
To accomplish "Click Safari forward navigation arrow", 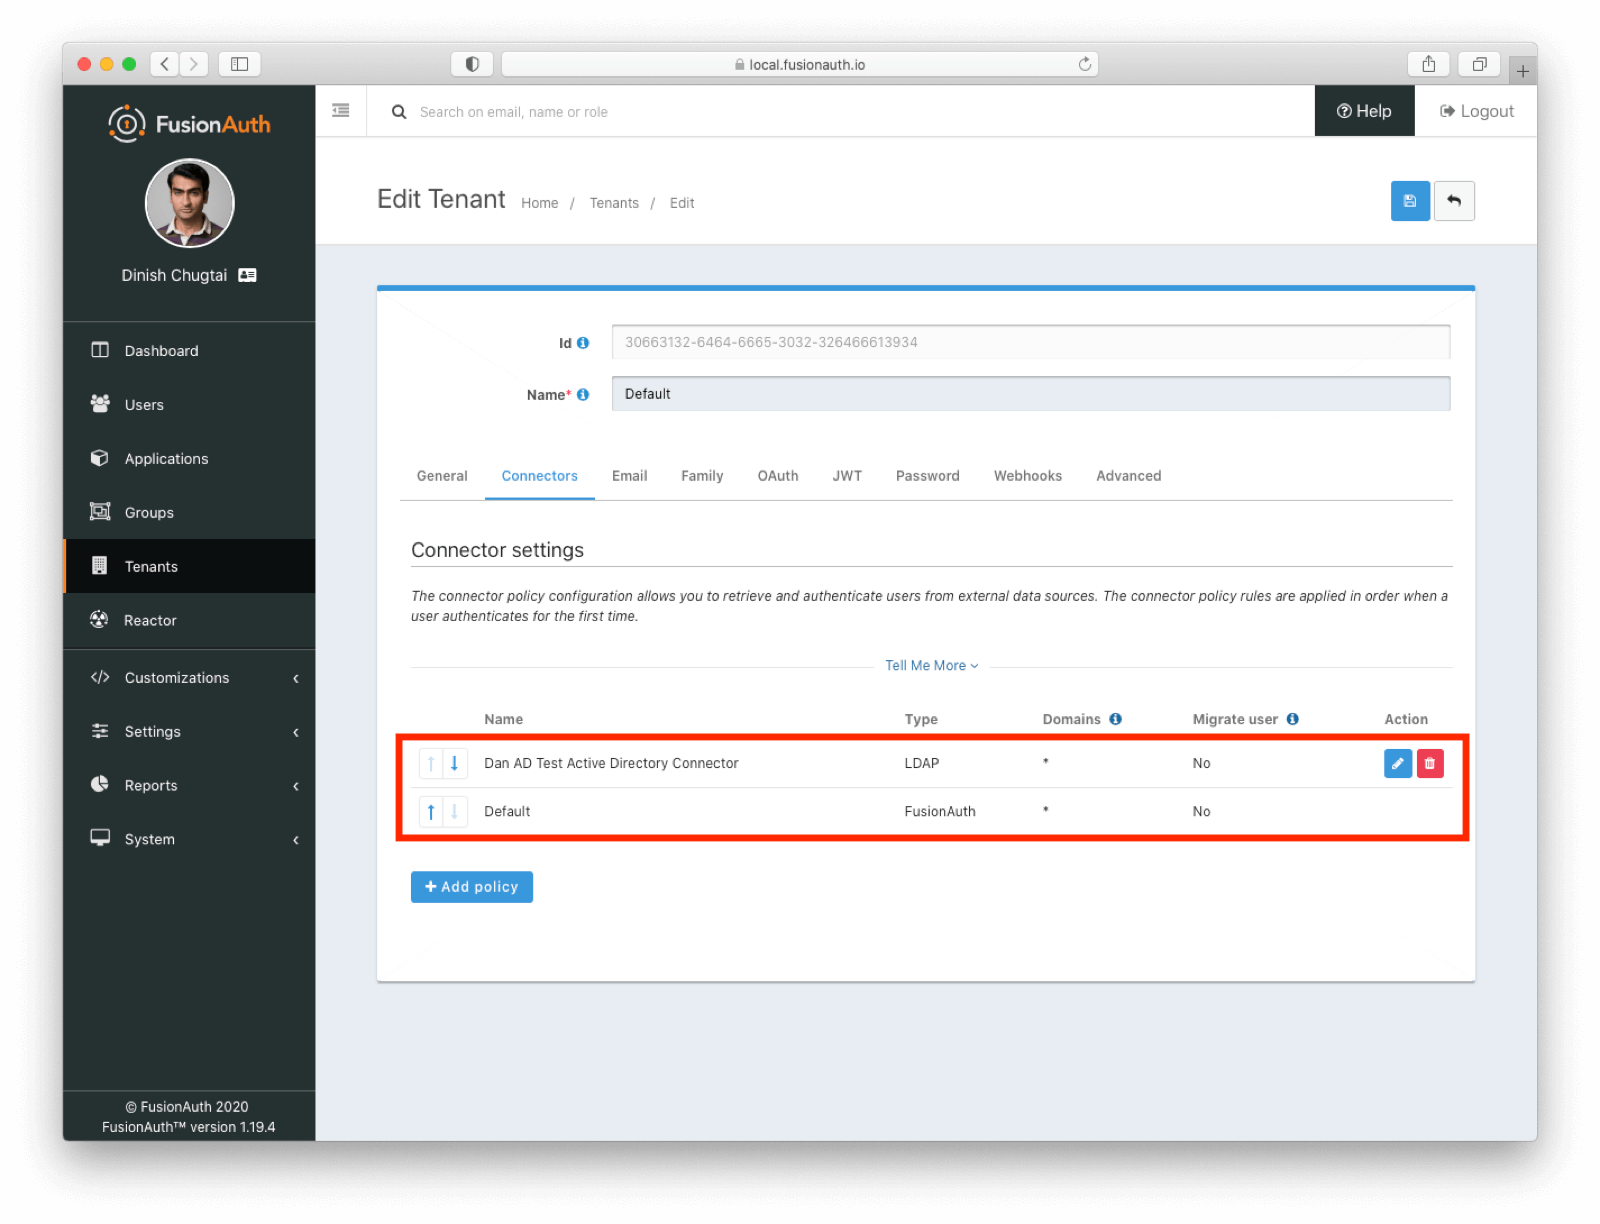I will coord(194,64).
